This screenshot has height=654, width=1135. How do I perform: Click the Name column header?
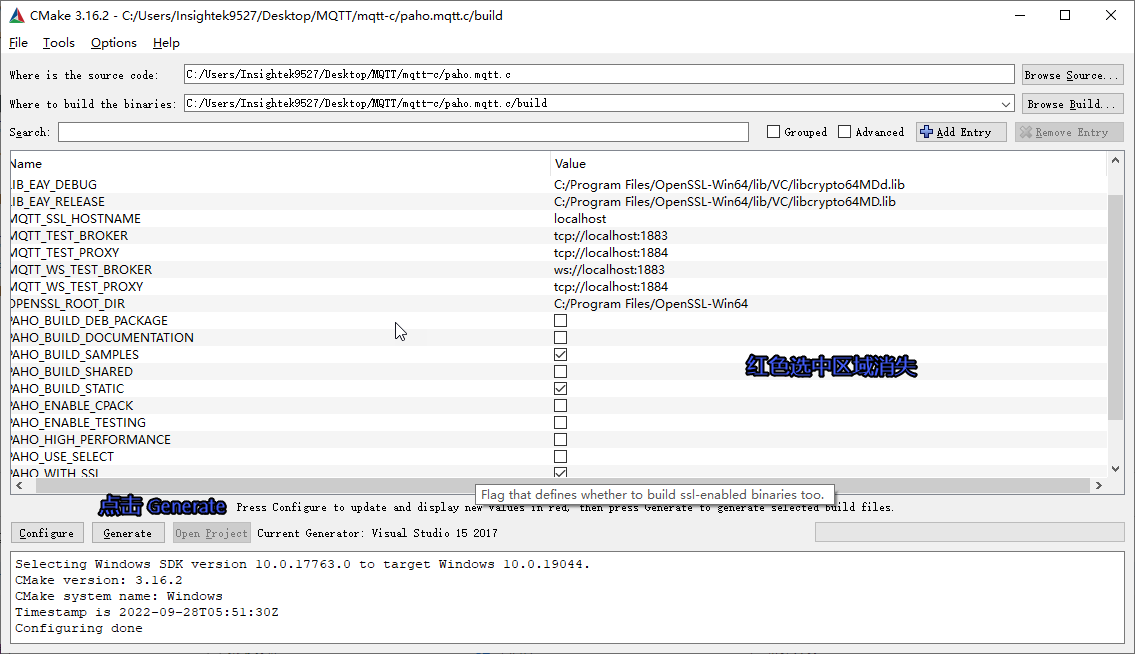click(x=280, y=164)
